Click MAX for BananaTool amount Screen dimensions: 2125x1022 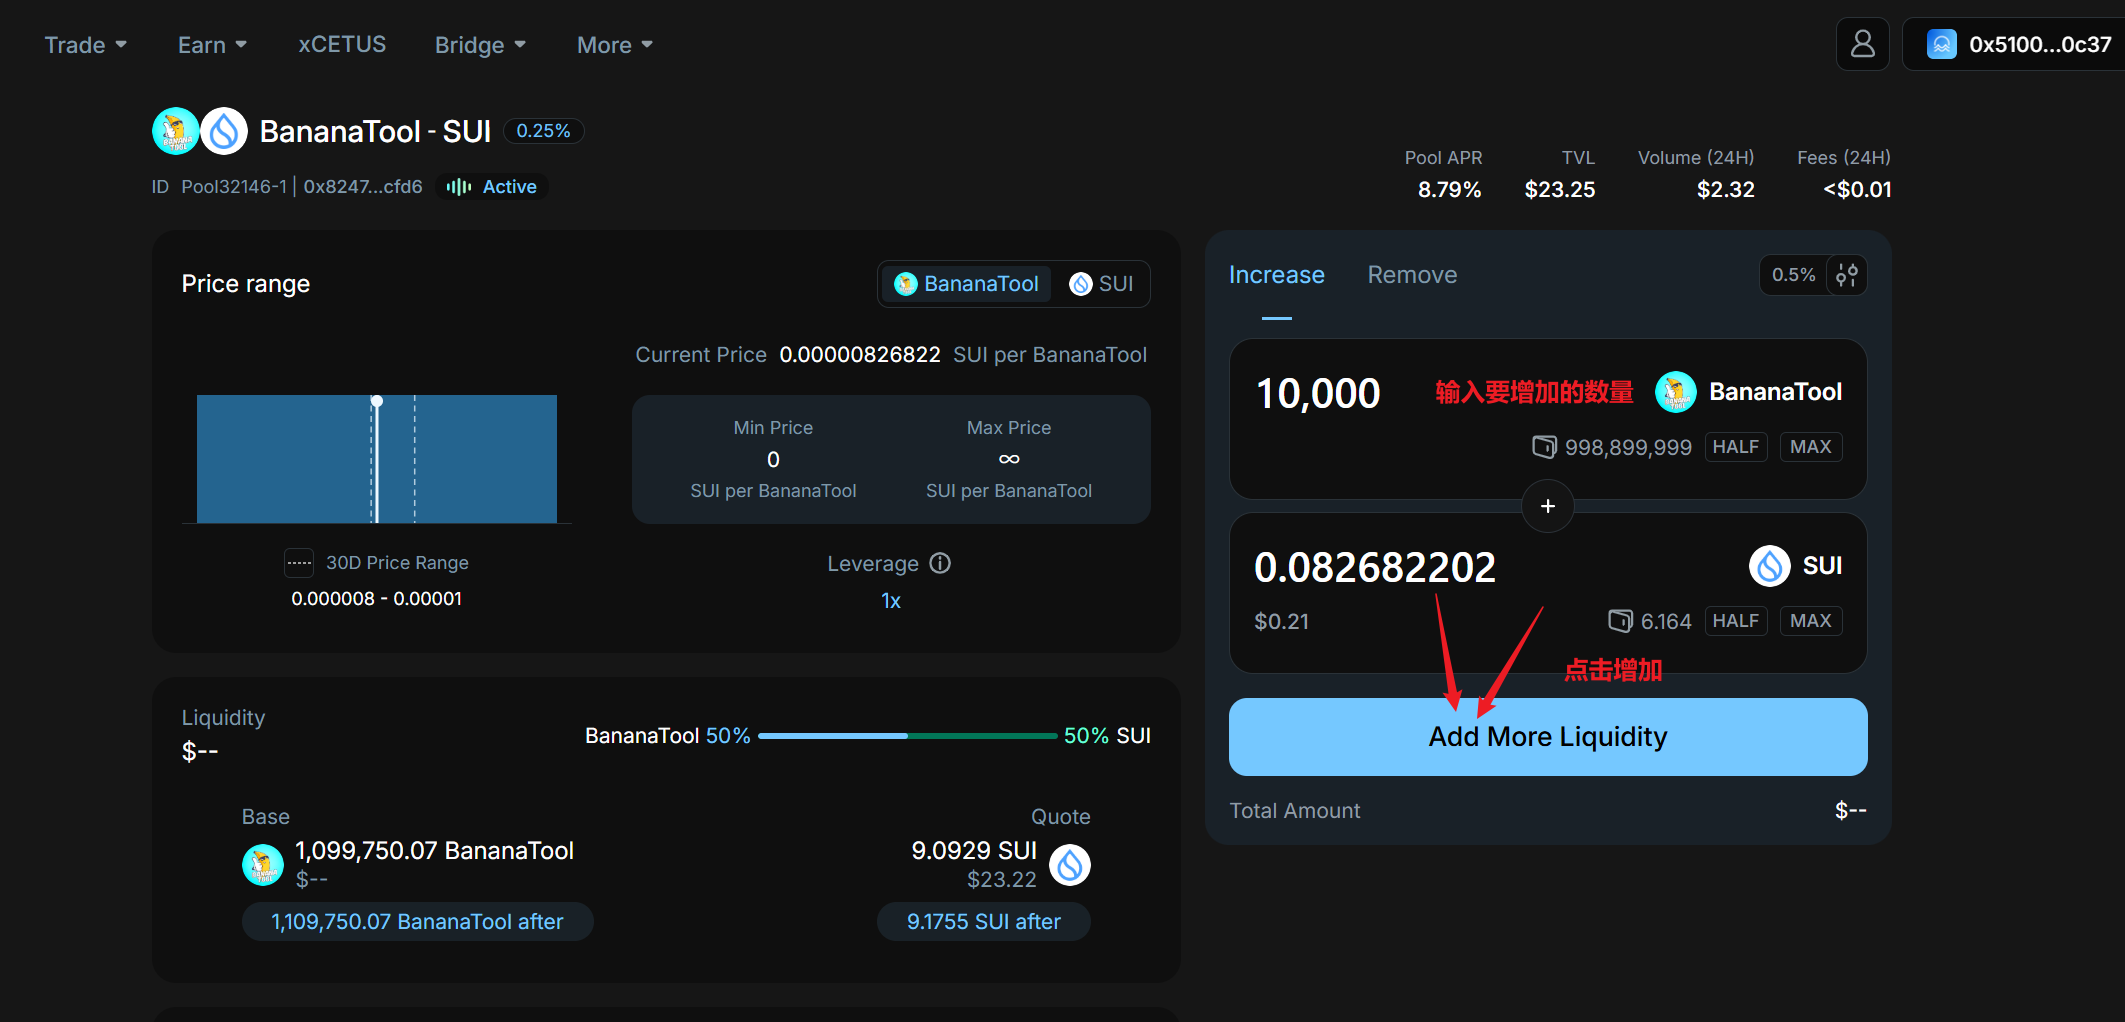coord(1810,447)
